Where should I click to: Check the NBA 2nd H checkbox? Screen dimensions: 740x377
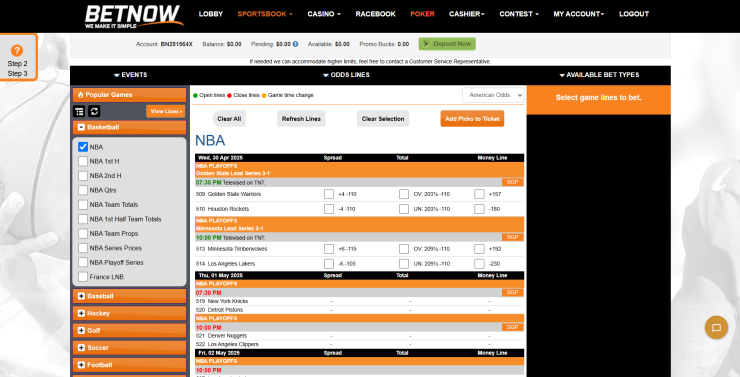pyautogui.click(x=83, y=176)
